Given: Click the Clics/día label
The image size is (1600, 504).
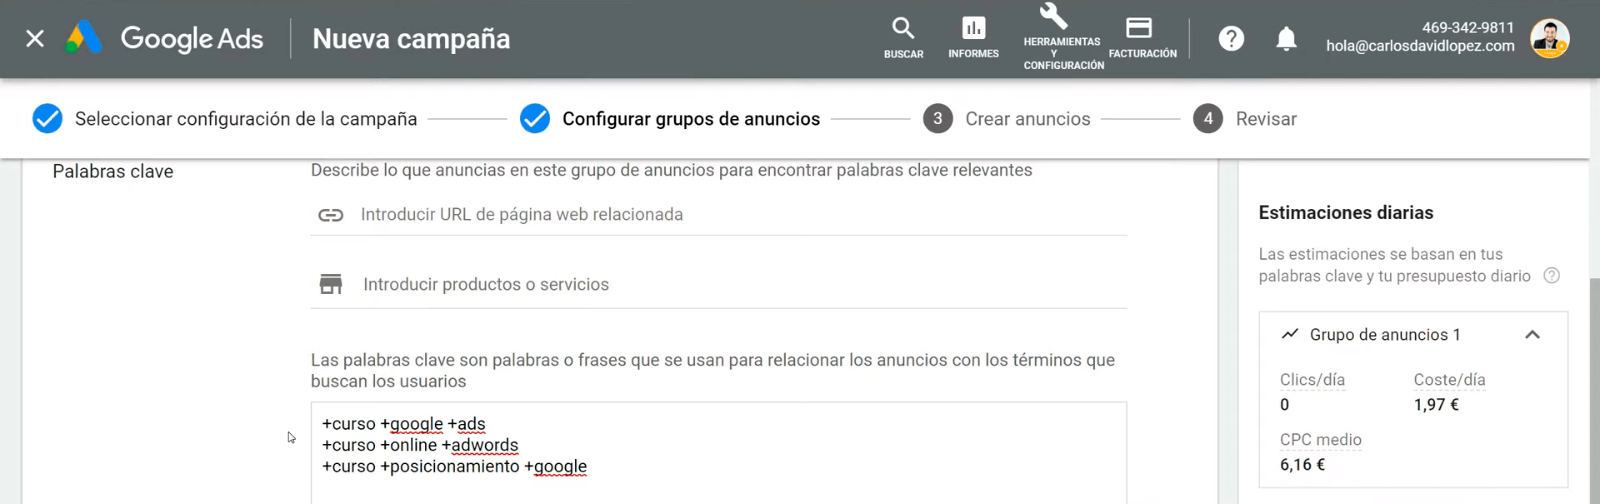Looking at the screenshot, I should (1312, 380).
